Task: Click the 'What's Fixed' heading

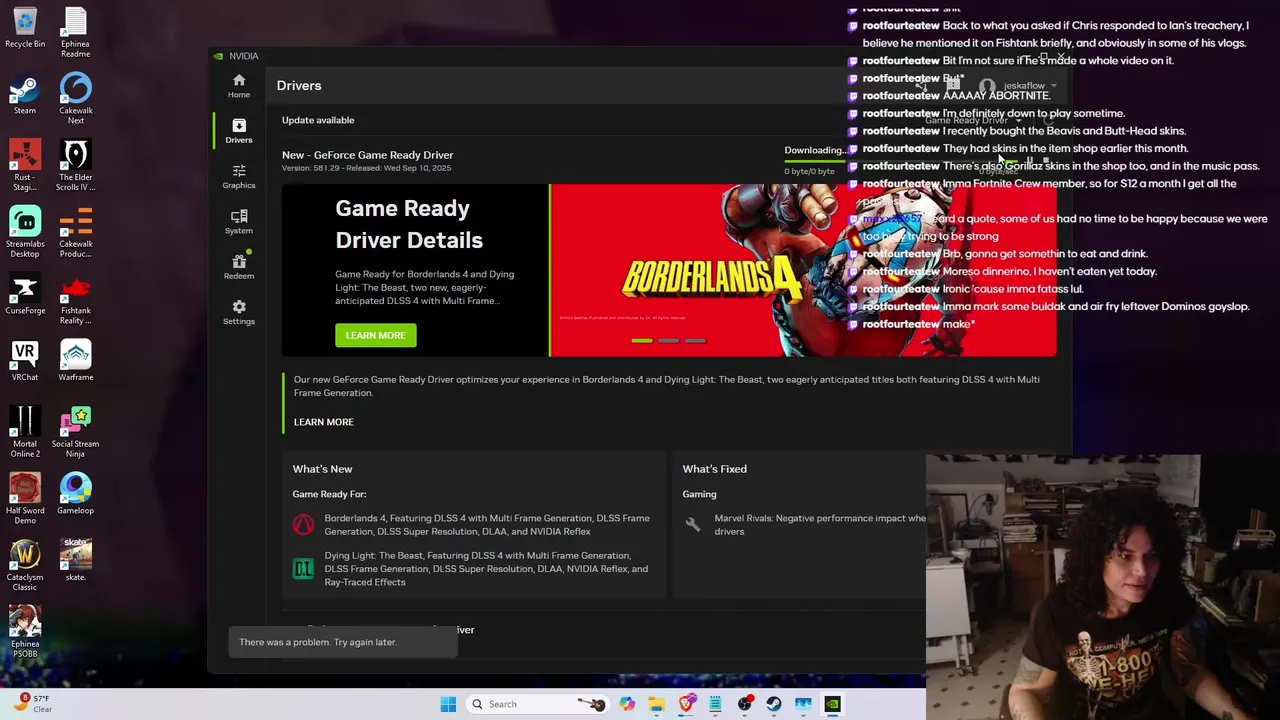Action: pyautogui.click(x=714, y=469)
